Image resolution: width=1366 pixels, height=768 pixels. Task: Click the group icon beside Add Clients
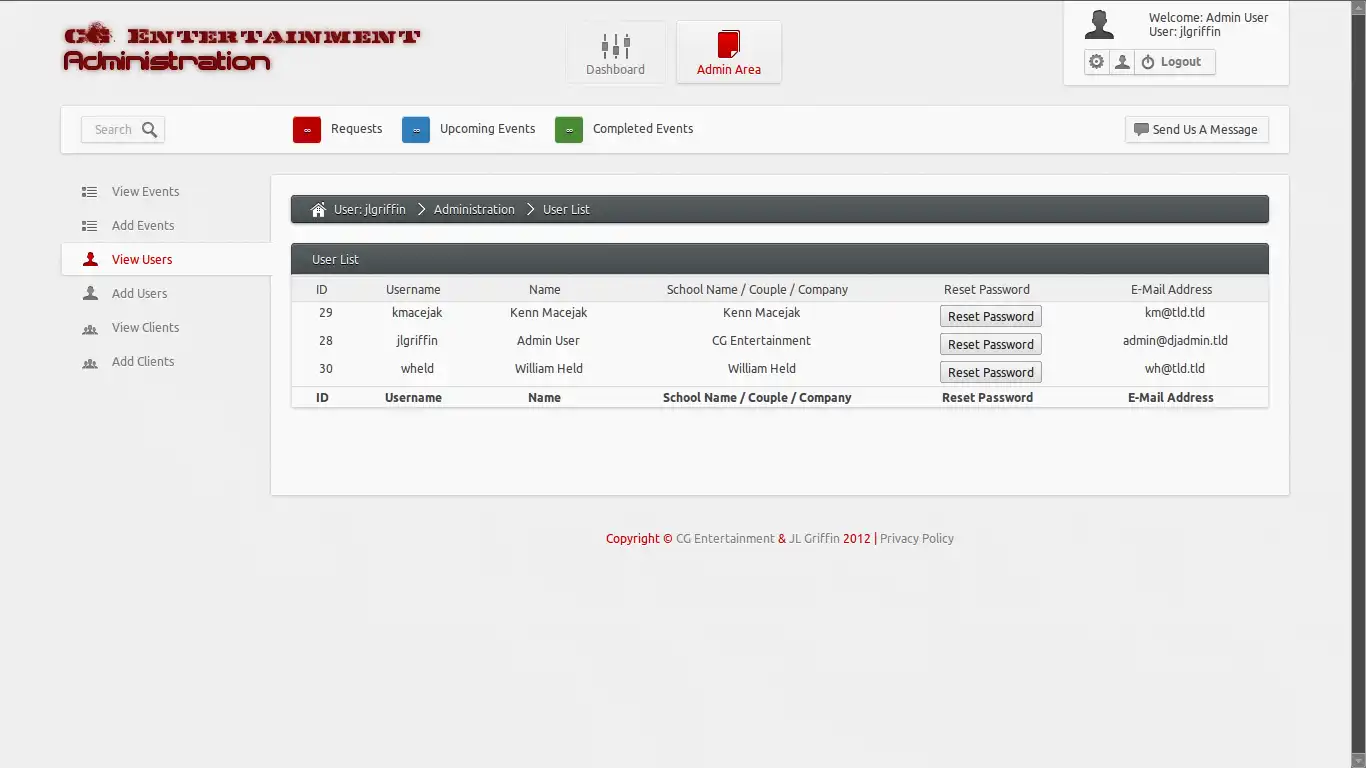pos(90,362)
